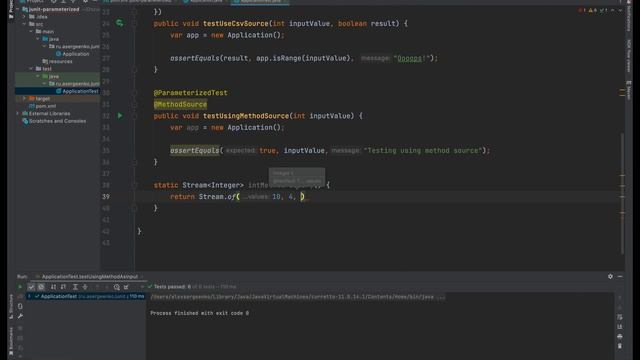Open Bookmarks tool window

(x=11, y=341)
